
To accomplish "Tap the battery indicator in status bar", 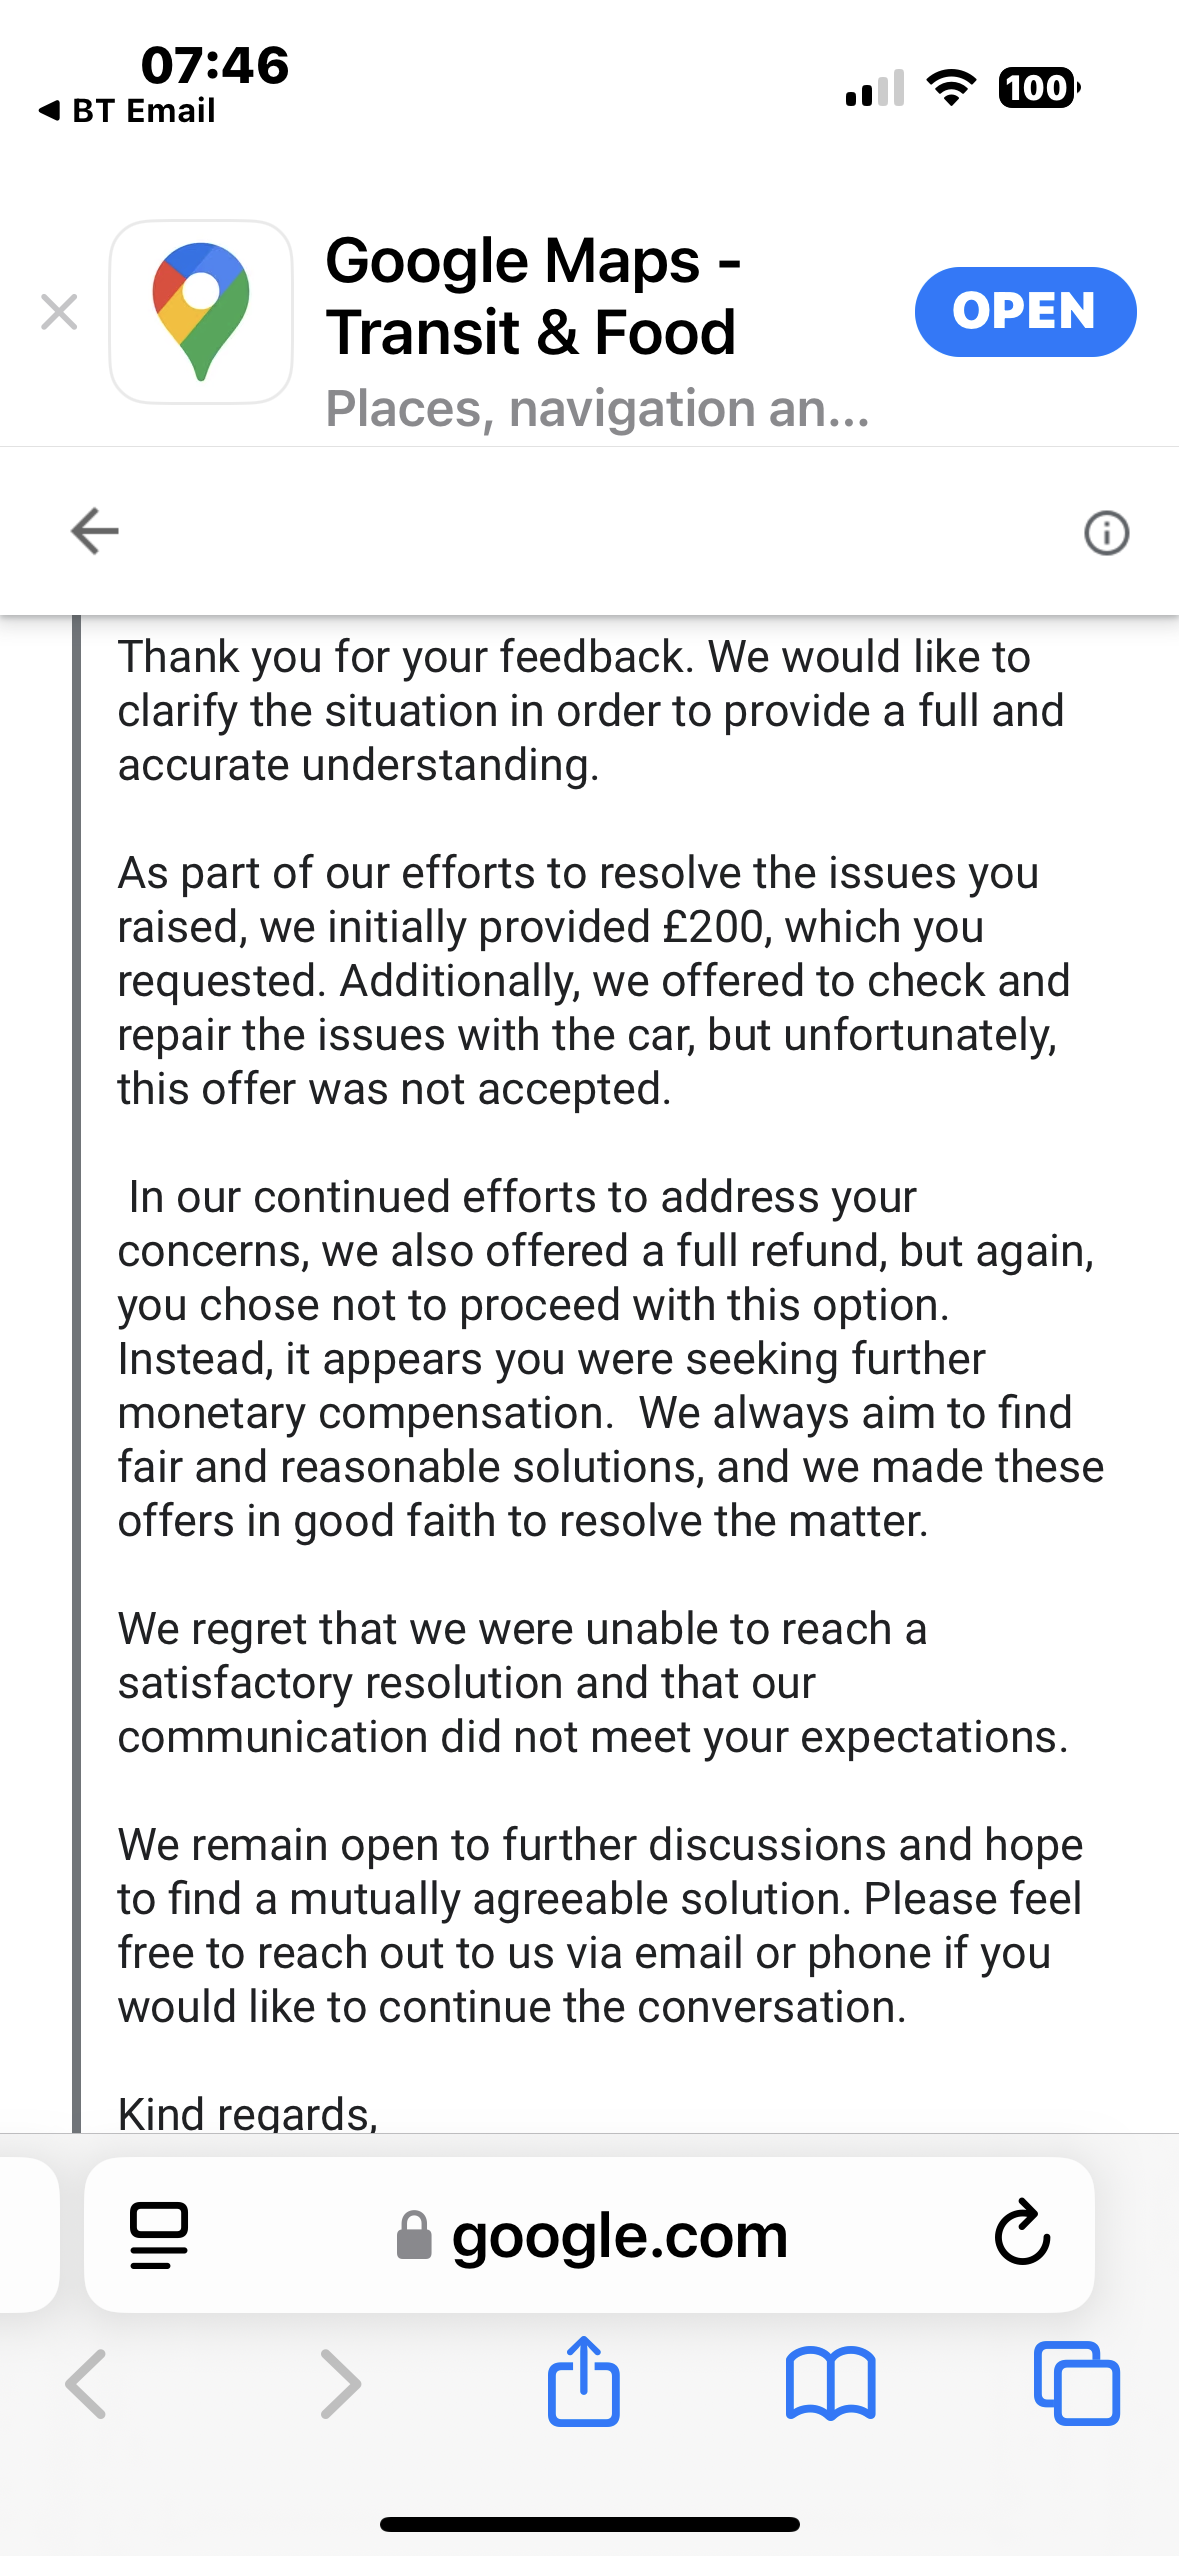I will click(1039, 88).
